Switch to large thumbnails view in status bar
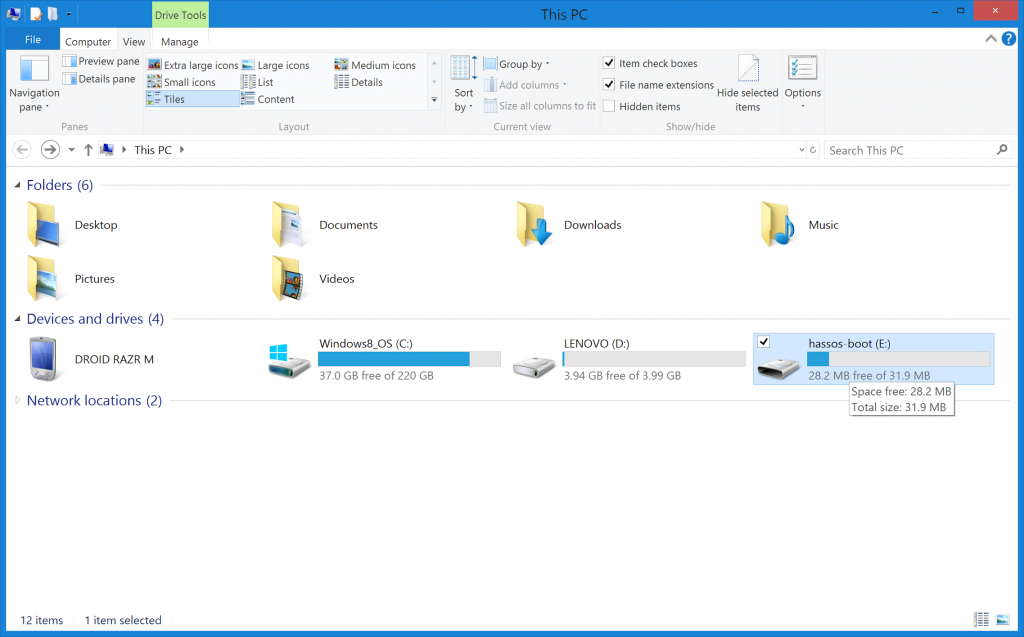The height and width of the screenshot is (637, 1024). pyautogui.click(x=1002, y=619)
